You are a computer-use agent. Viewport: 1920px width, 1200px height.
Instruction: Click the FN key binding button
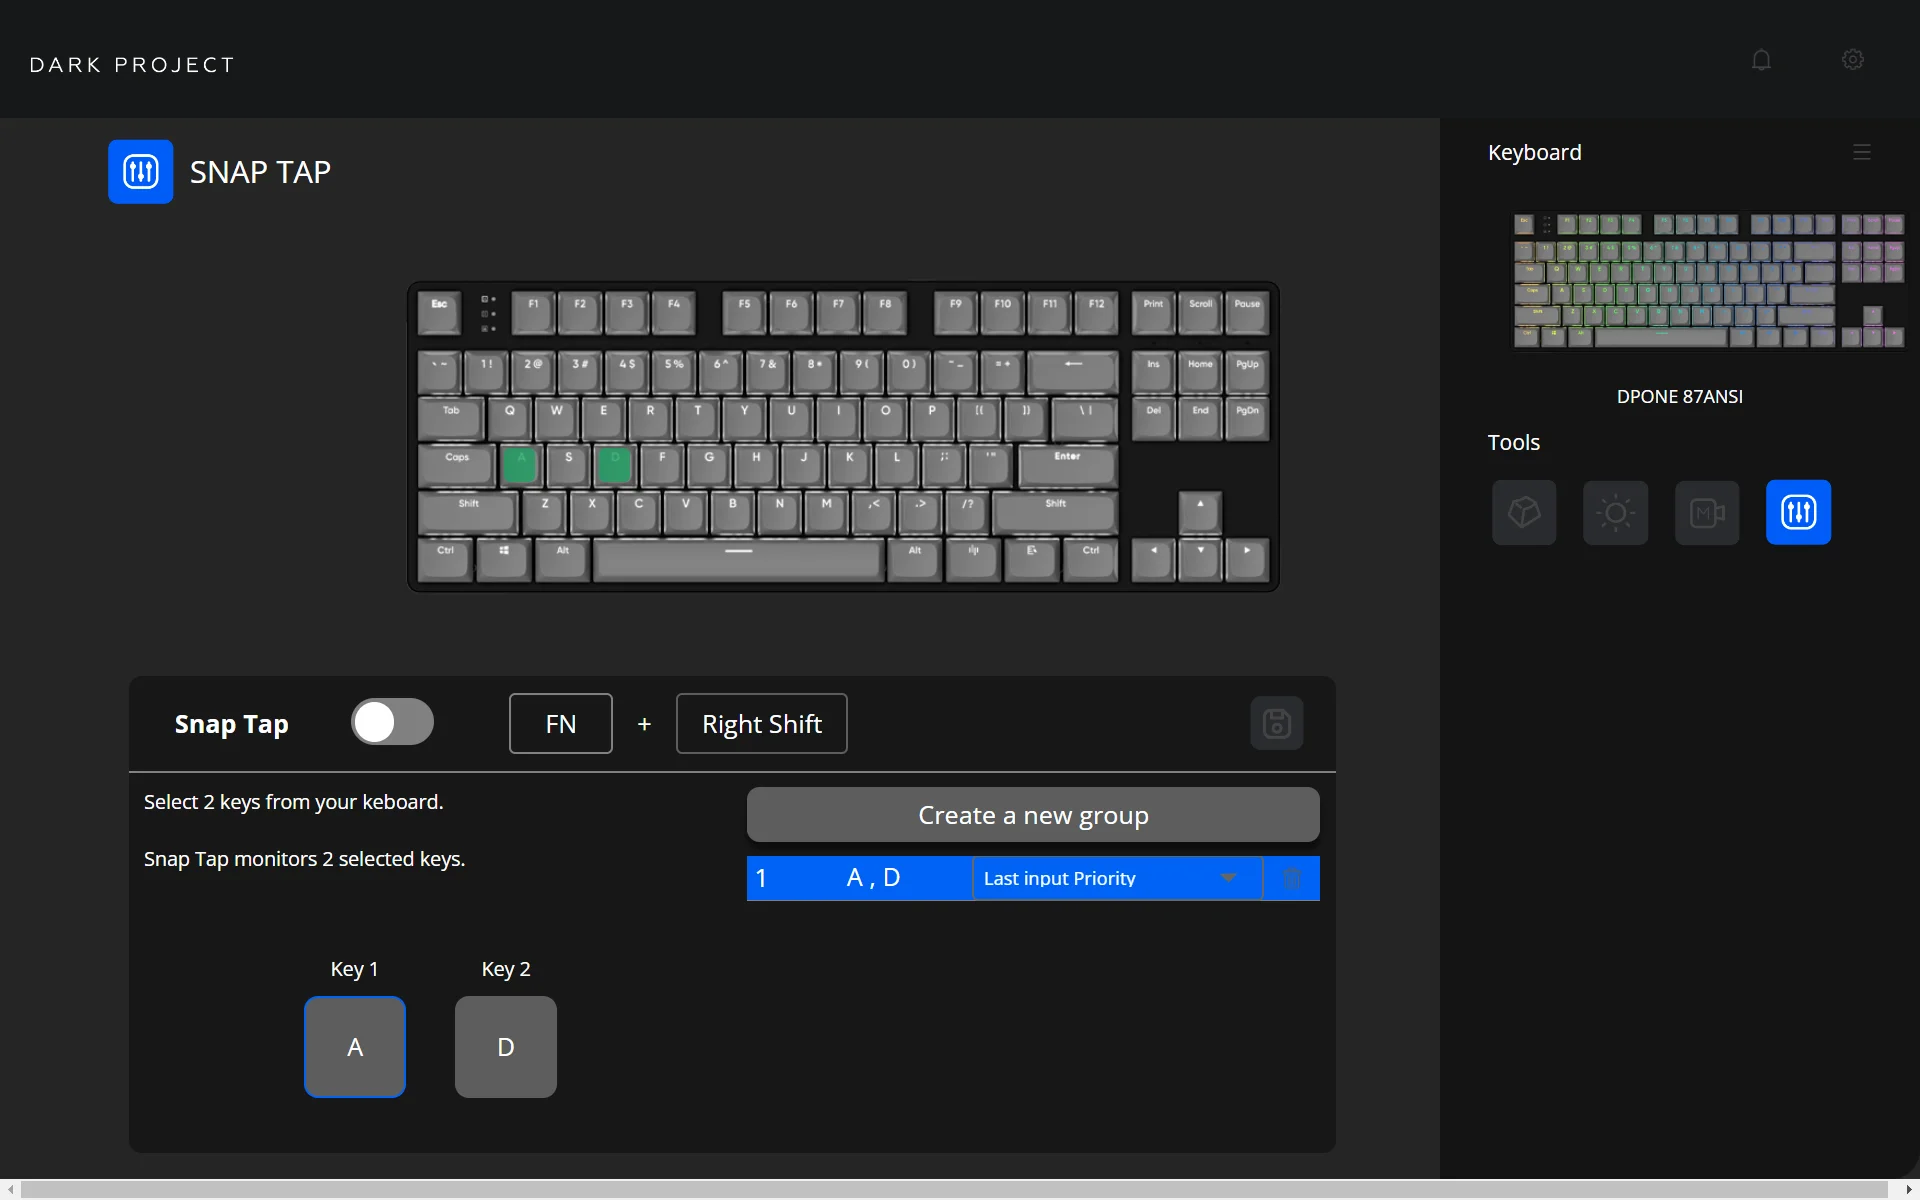pos(560,723)
